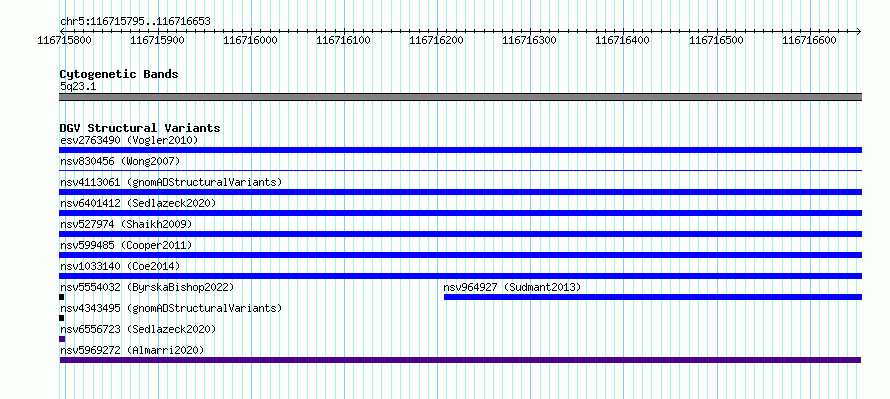Screen dimensions: 890x399
Task: Click the chr5:116715795..116716653 region label
Action: [135, 22]
